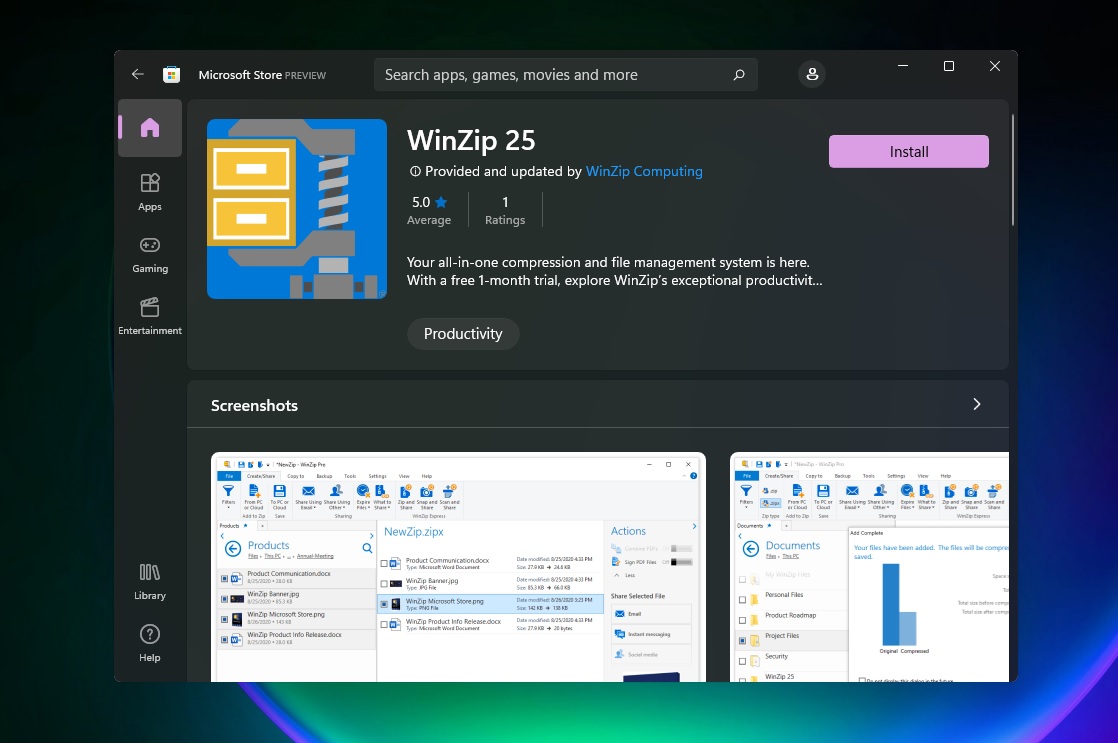Click the description starting 'Your all-in-one compression'
The image size is (1118, 743).
(x=615, y=271)
